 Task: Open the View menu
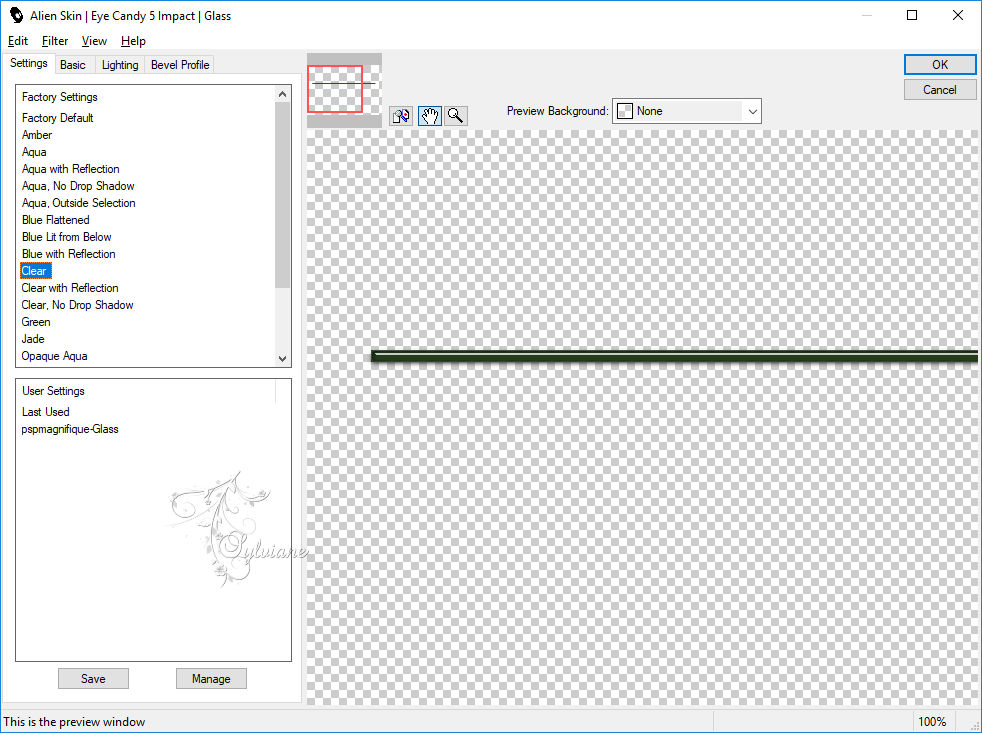pos(94,41)
